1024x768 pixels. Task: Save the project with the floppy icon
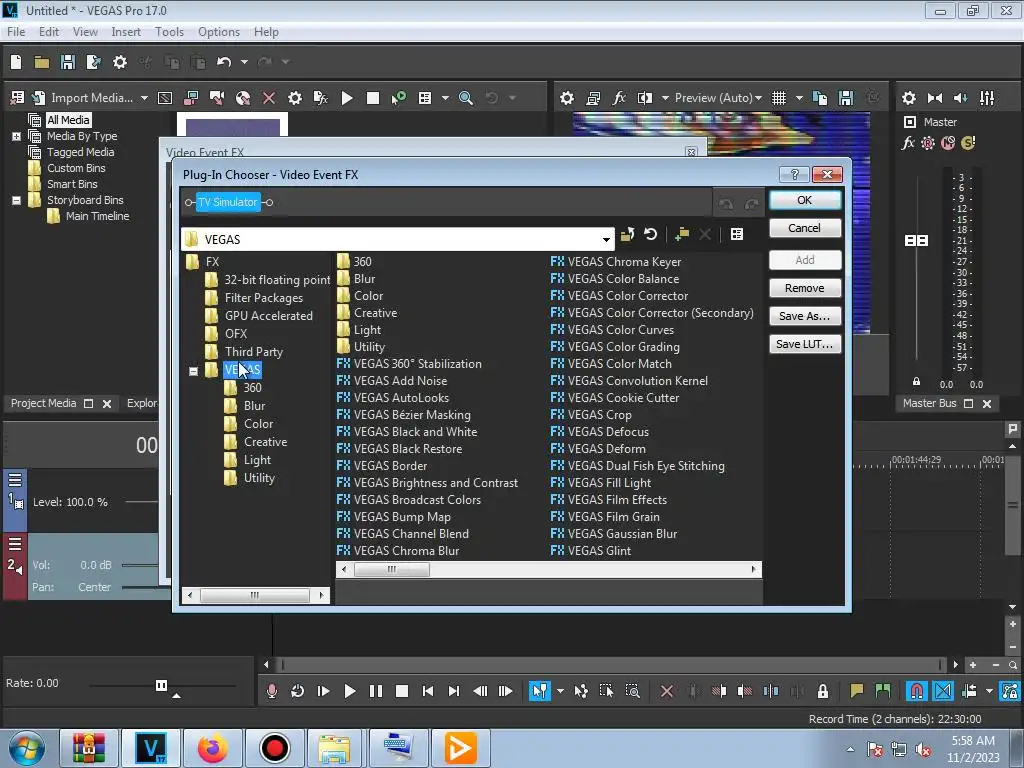(x=67, y=62)
